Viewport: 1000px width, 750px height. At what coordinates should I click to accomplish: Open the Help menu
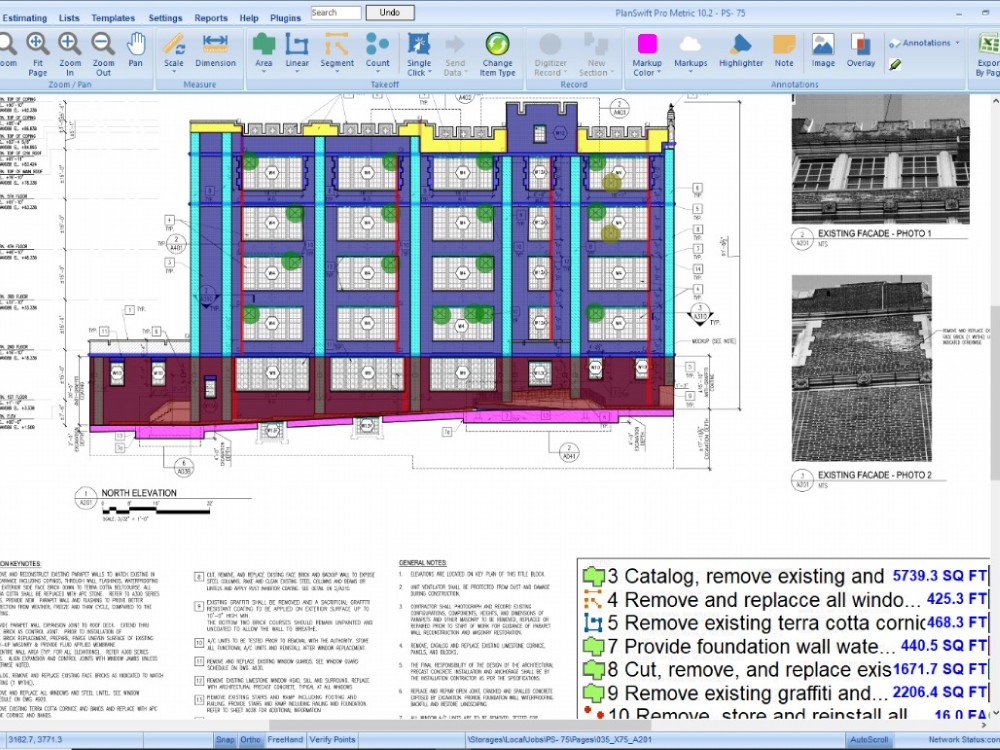point(249,18)
